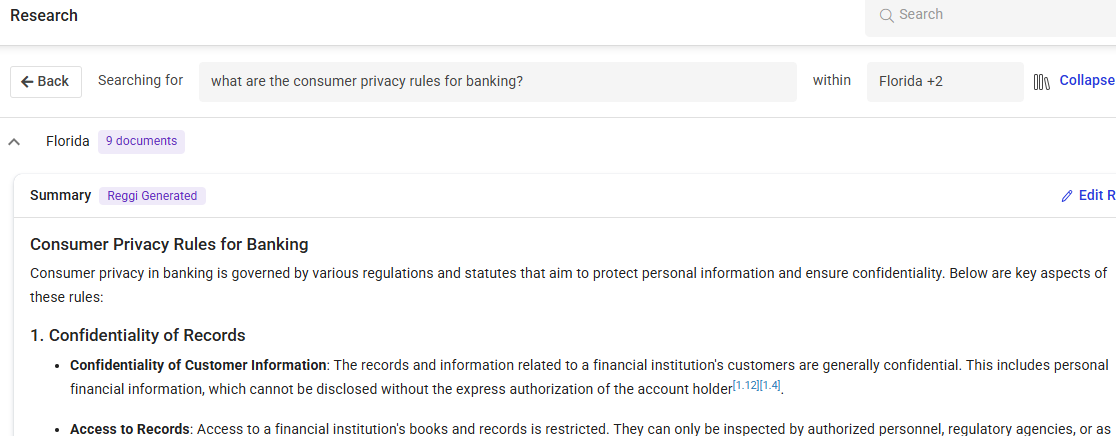Open the 9 documents badge
Screen dimensions: 1116x436
click(x=141, y=142)
